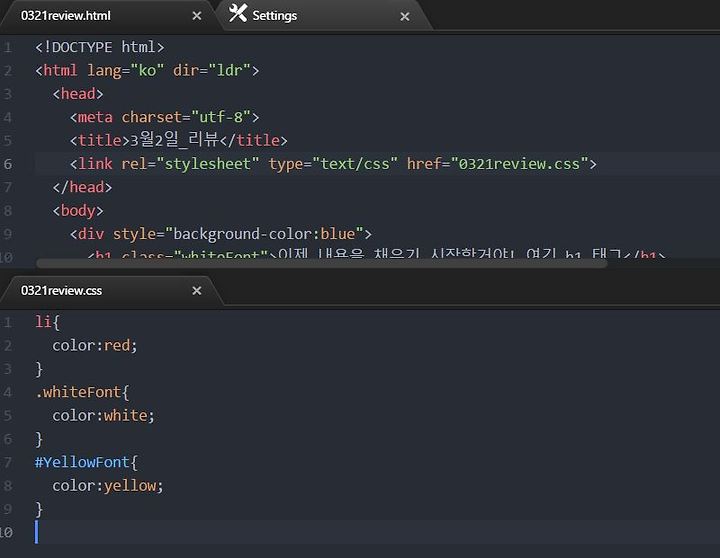The width and height of the screenshot is (720, 558).
Task: Click the lang="ko" attribute text
Action: 125,70
